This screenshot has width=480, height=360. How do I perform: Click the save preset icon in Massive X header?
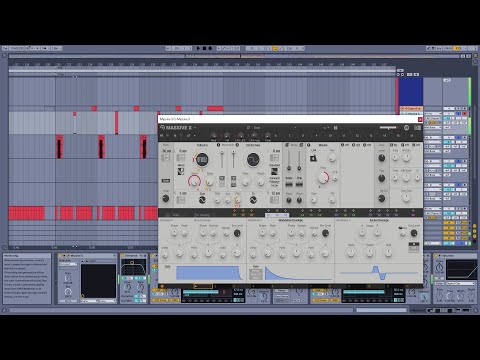[335, 128]
